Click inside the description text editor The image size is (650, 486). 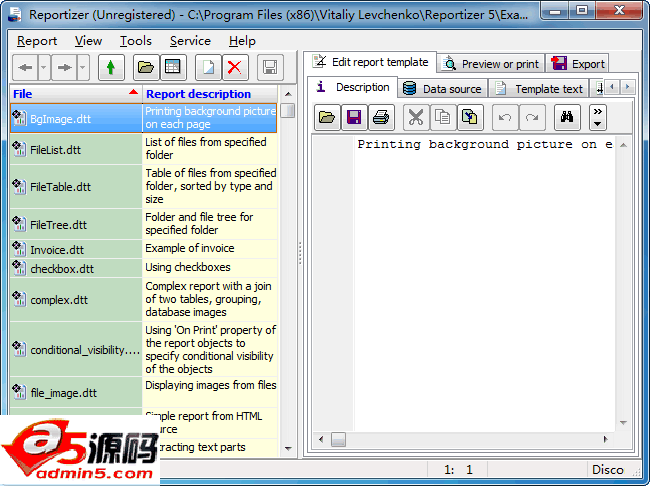(484, 283)
